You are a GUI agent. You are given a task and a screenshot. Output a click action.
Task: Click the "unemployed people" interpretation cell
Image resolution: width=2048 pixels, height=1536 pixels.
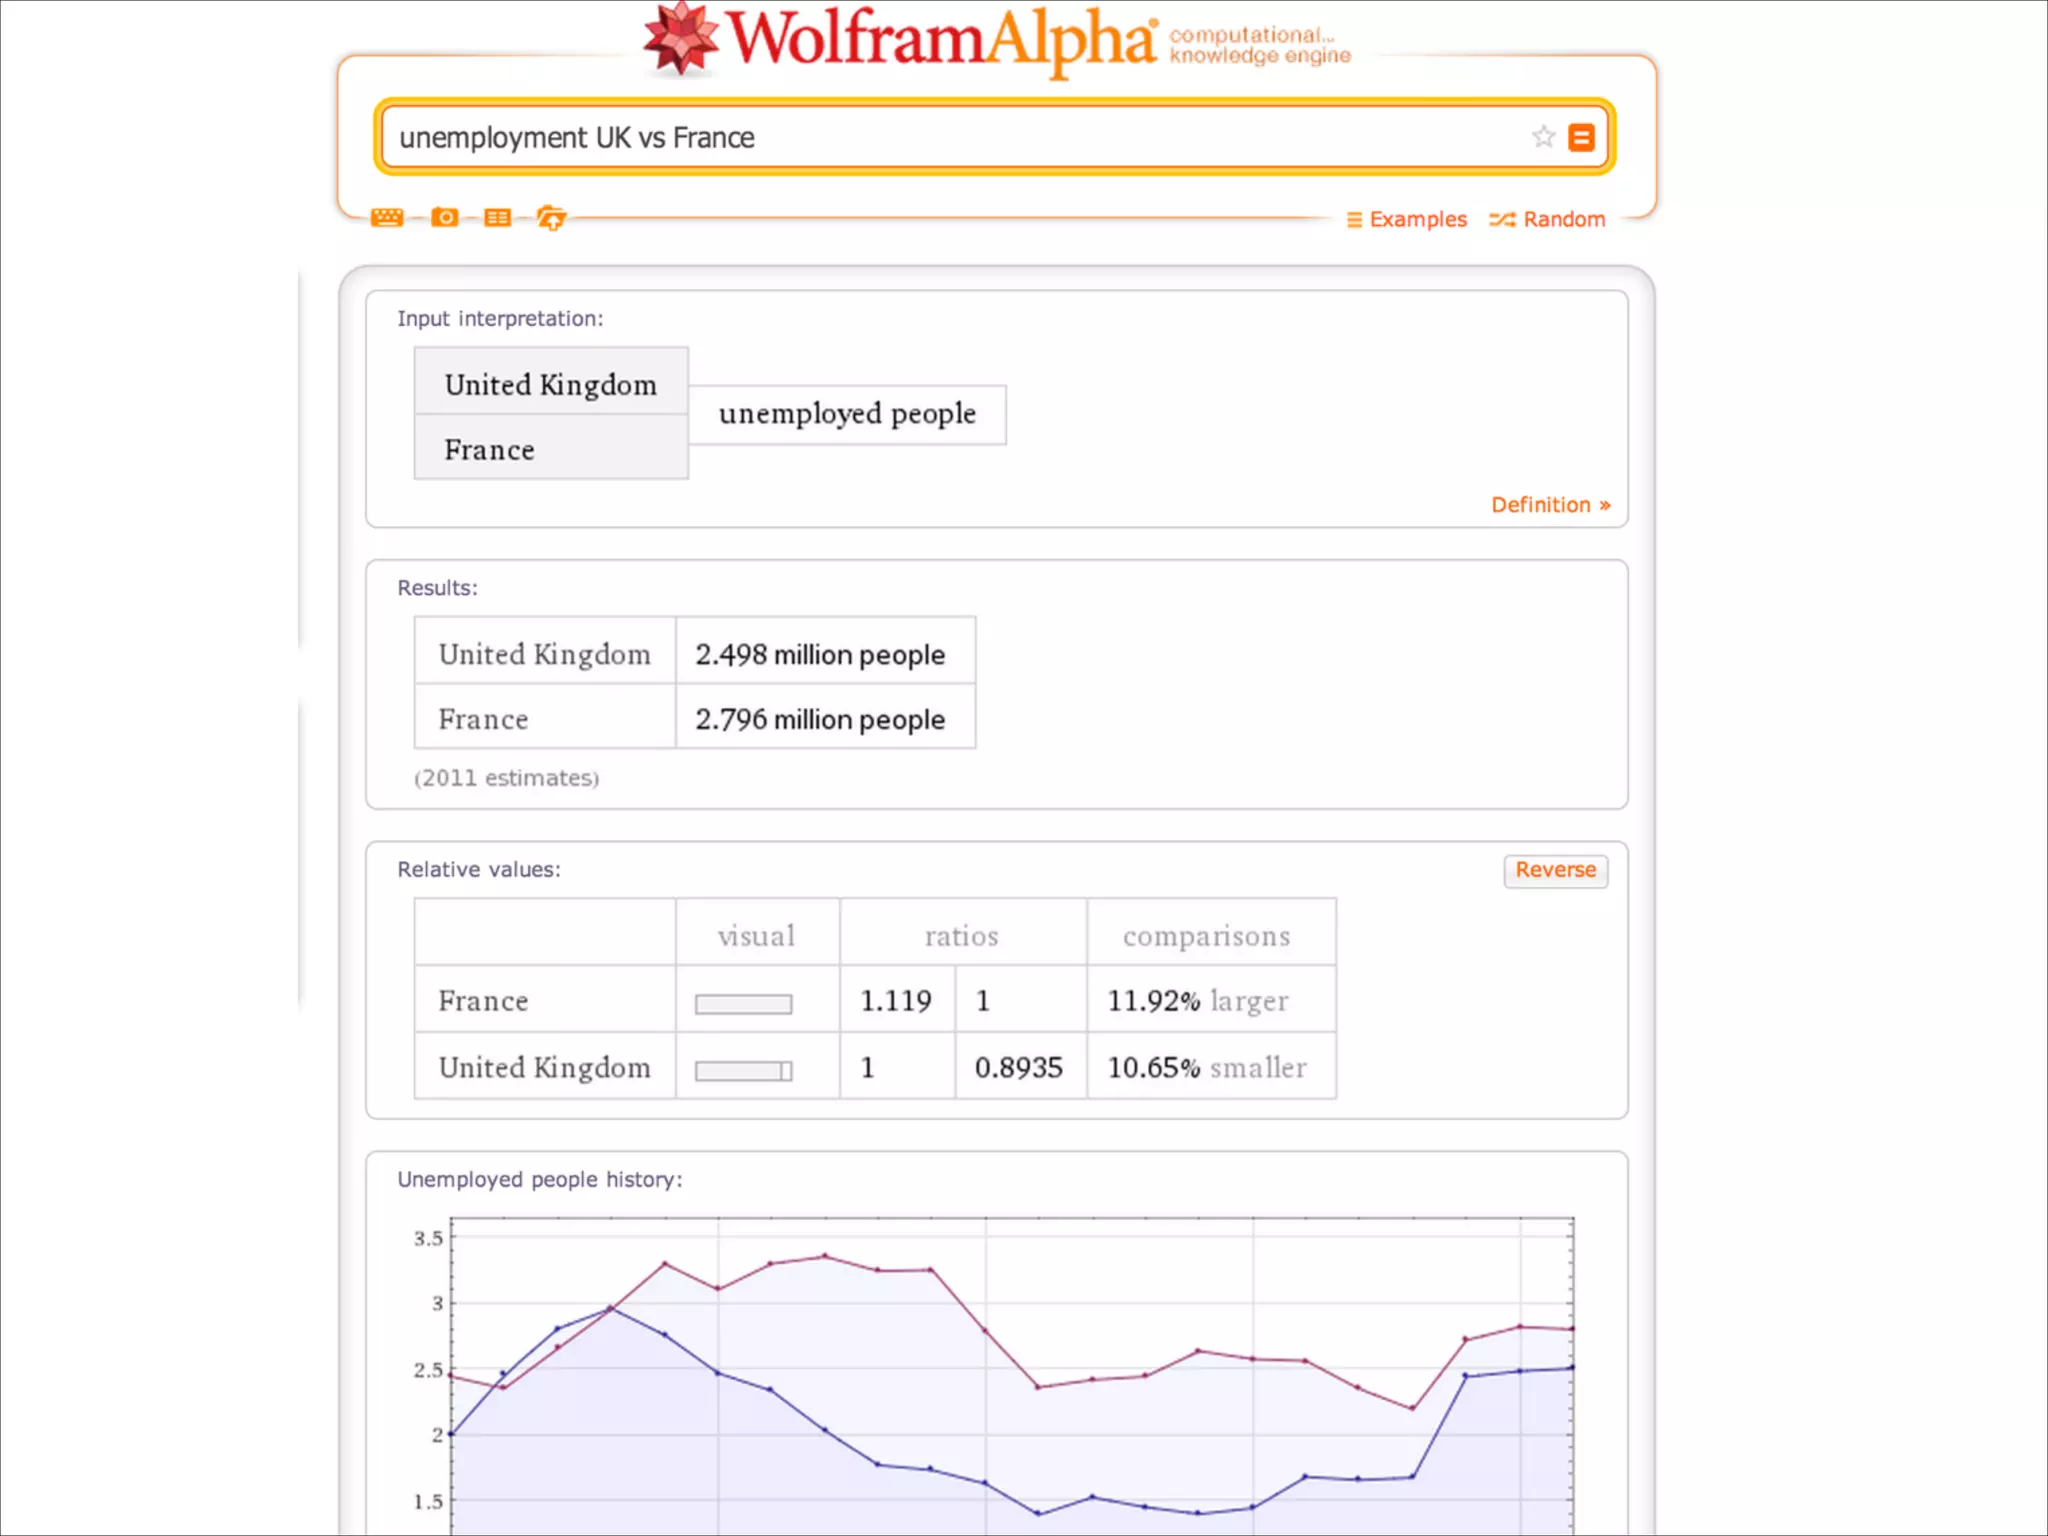click(x=847, y=414)
